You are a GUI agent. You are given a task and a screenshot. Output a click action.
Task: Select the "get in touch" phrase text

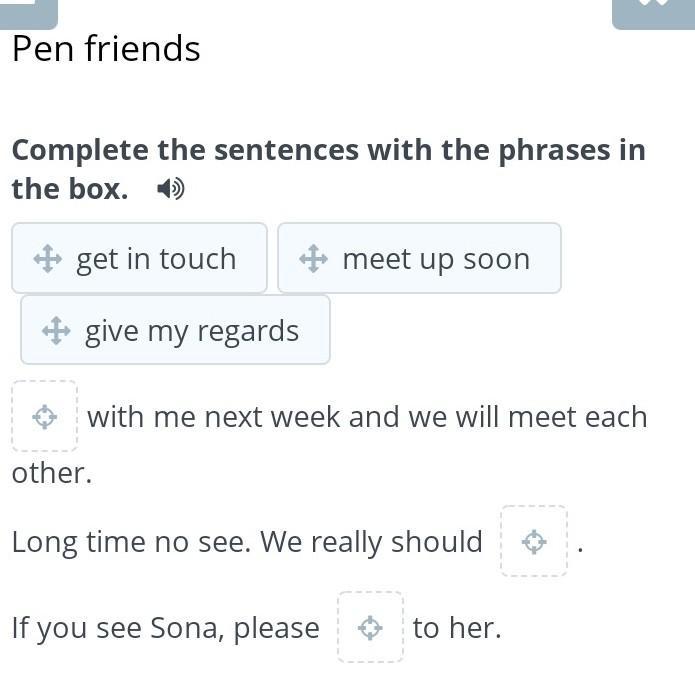[x=156, y=259]
